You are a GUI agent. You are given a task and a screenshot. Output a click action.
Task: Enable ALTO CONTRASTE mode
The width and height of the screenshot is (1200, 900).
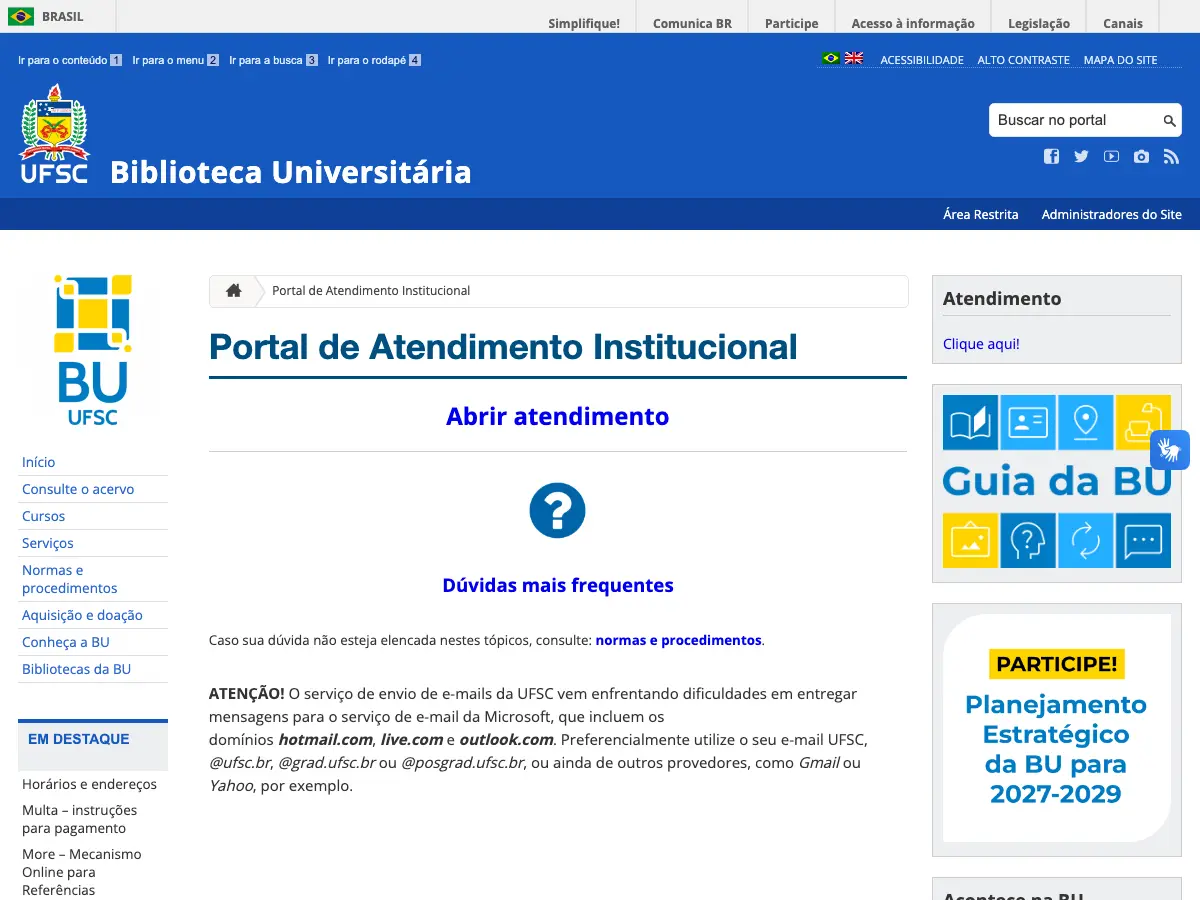pyautogui.click(x=1023, y=60)
